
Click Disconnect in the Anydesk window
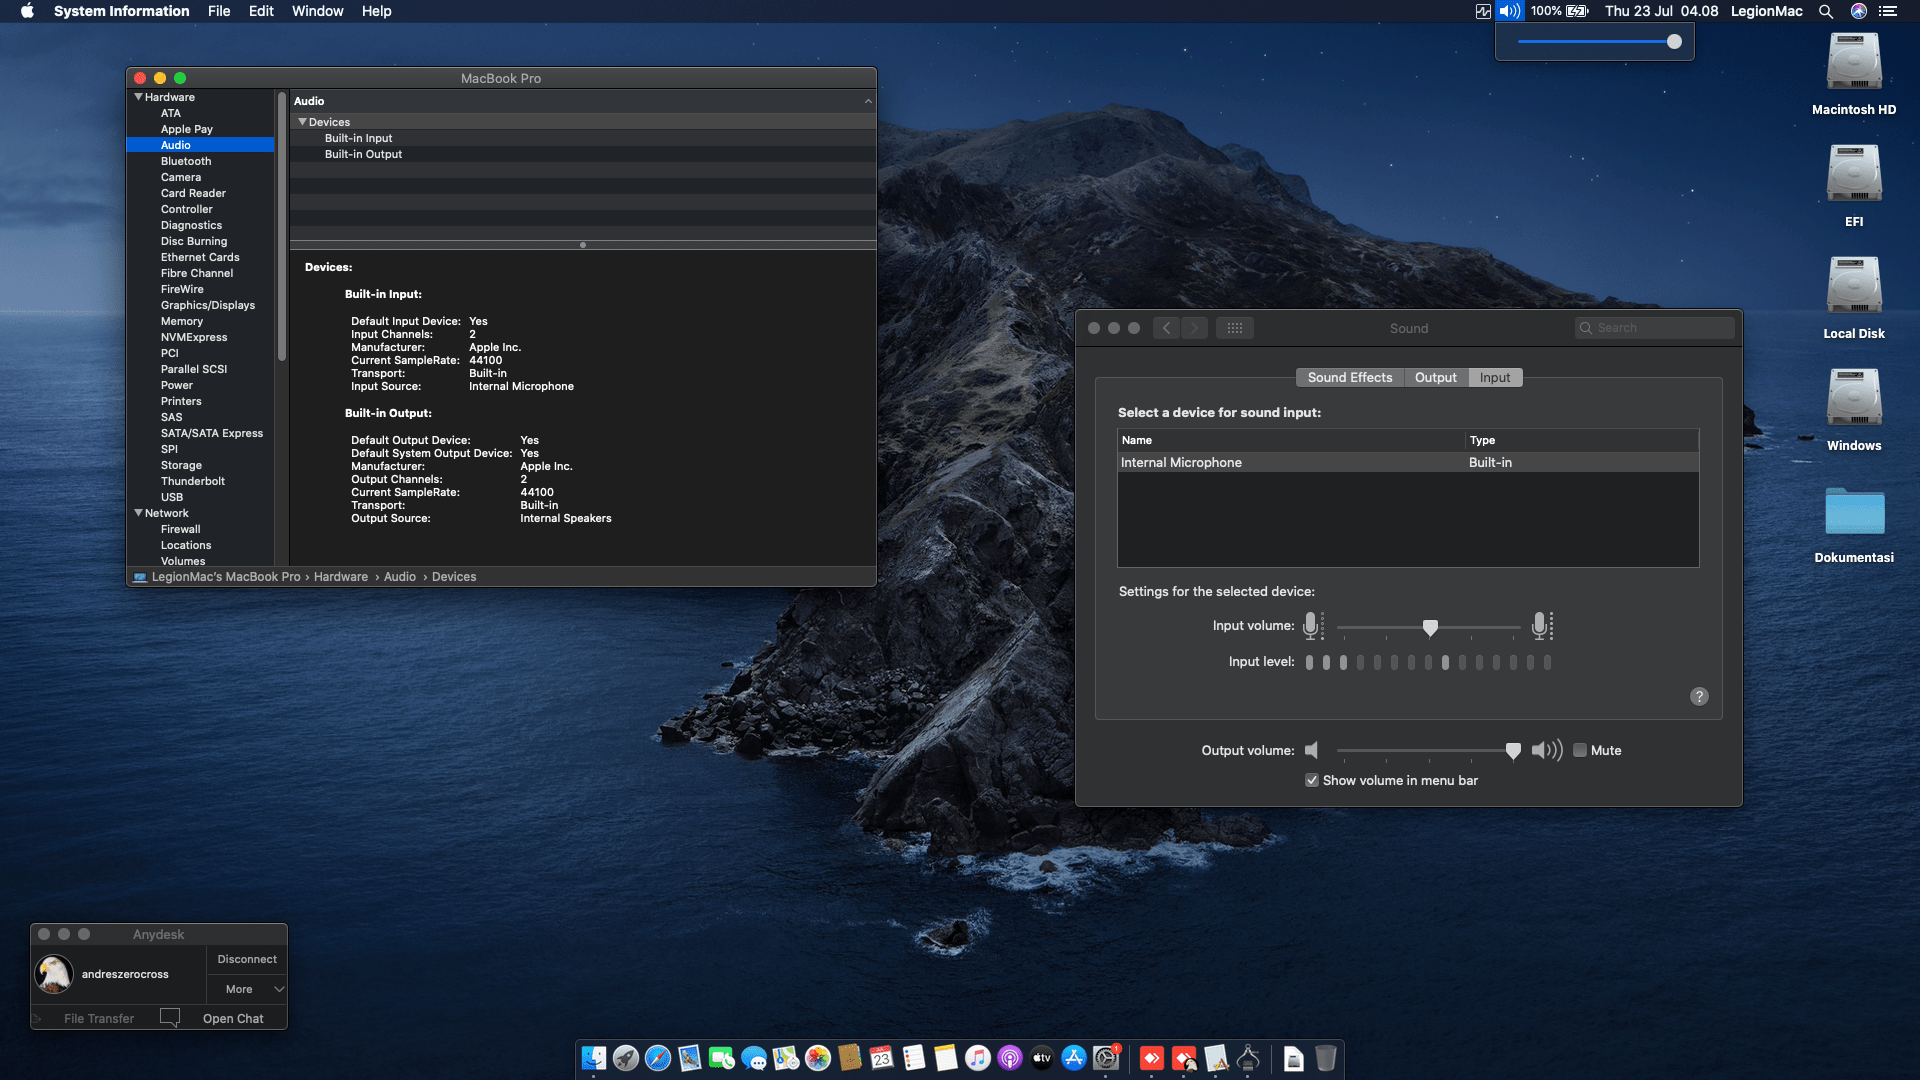click(x=247, y=959)
